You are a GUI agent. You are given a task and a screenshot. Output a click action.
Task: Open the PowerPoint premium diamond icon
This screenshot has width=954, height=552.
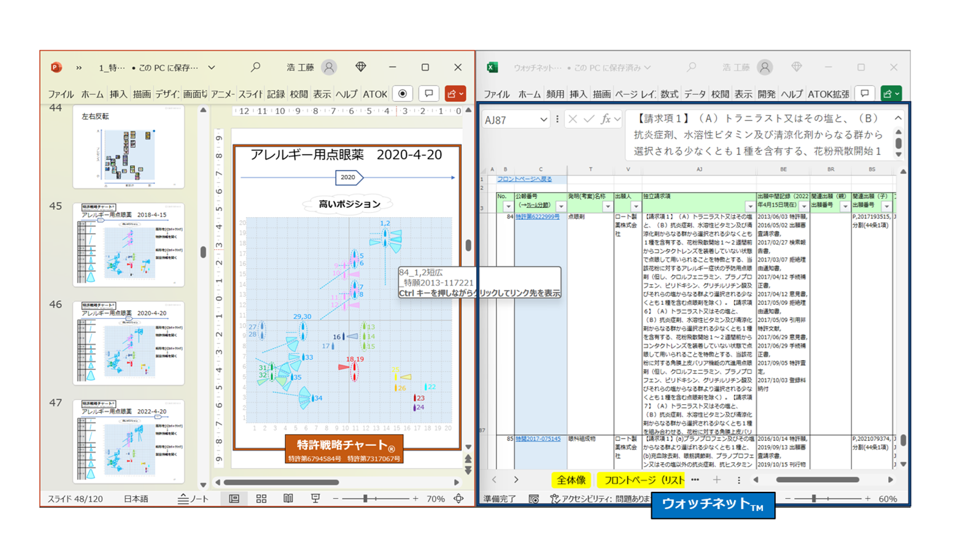tap(361, 67)
